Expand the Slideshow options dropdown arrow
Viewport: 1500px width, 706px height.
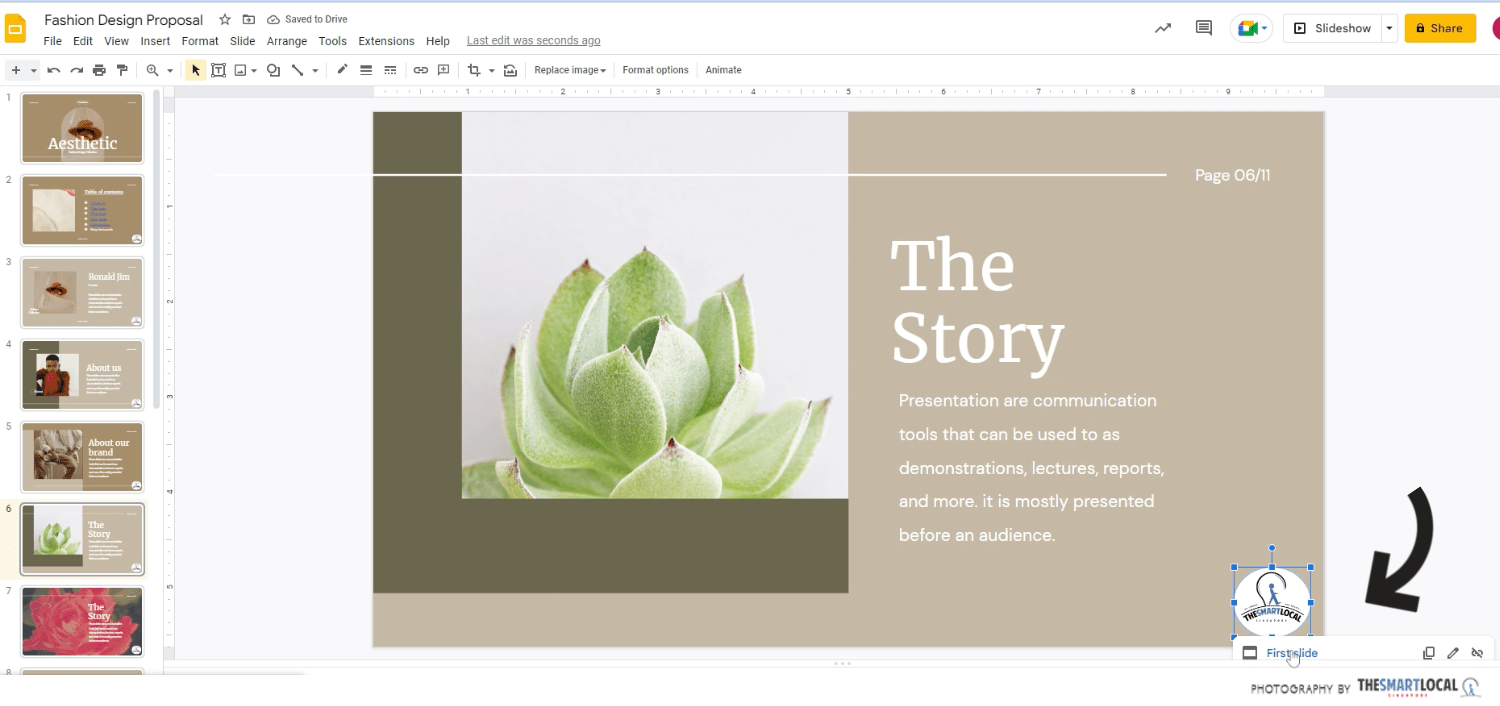click(1389, 28)
